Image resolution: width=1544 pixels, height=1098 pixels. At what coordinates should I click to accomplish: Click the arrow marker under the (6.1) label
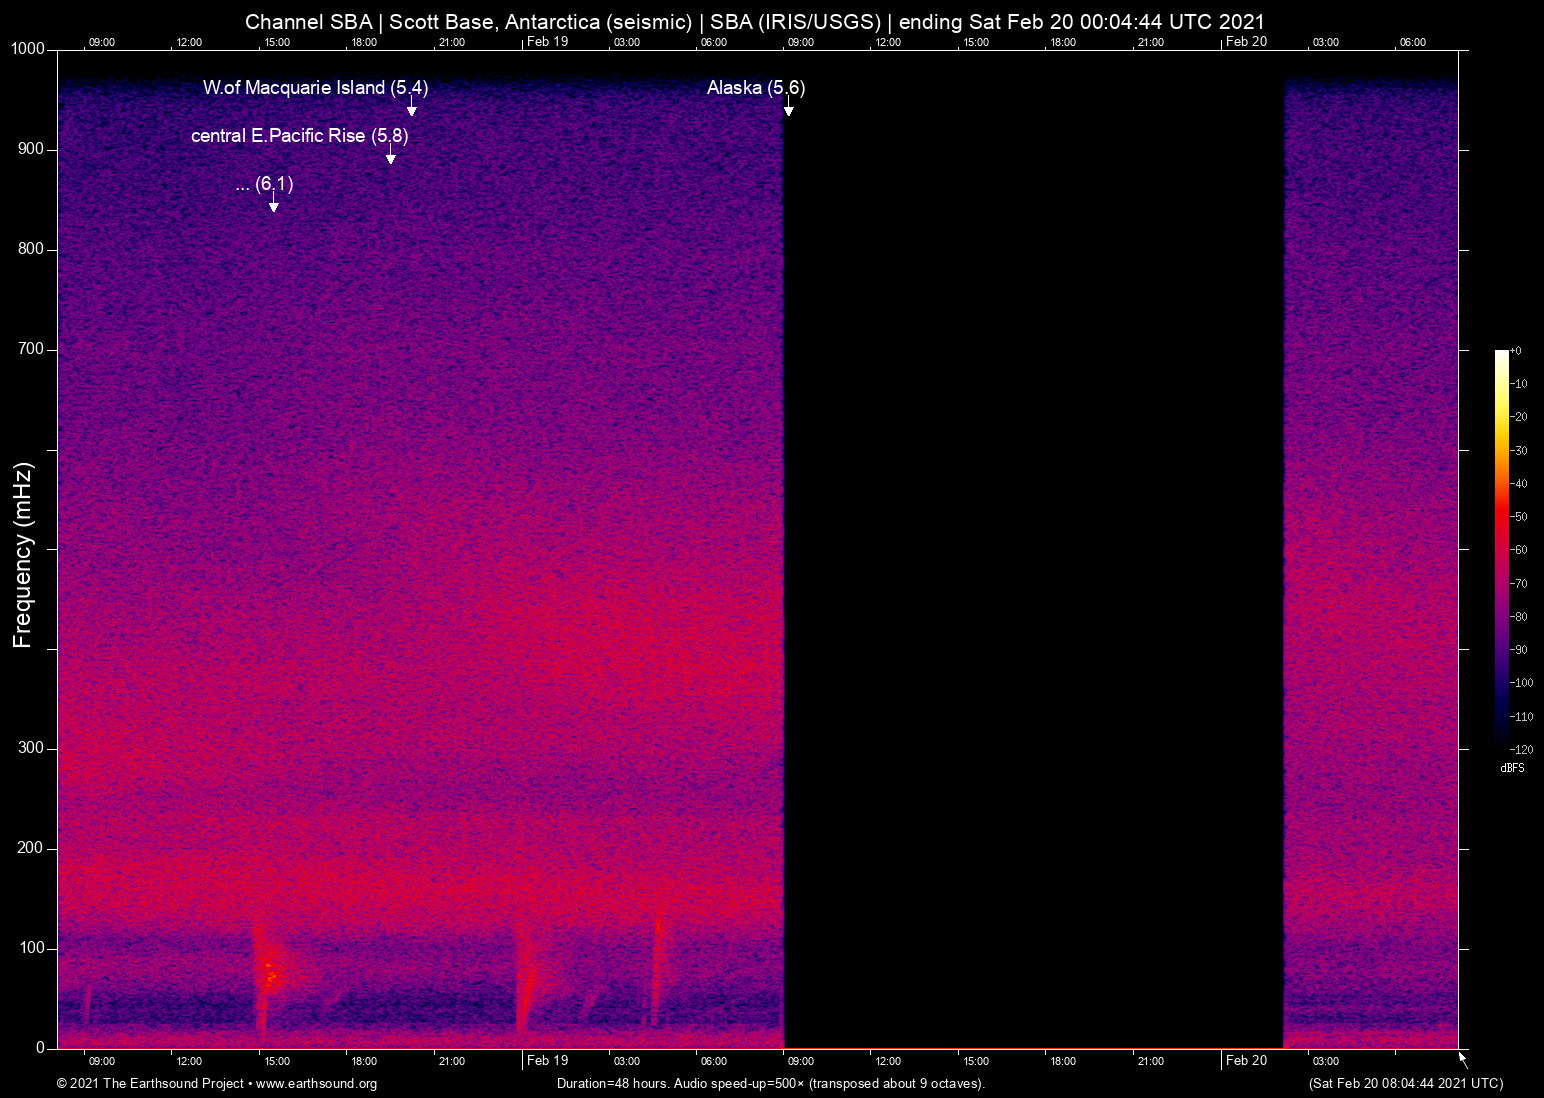[273, 205]
